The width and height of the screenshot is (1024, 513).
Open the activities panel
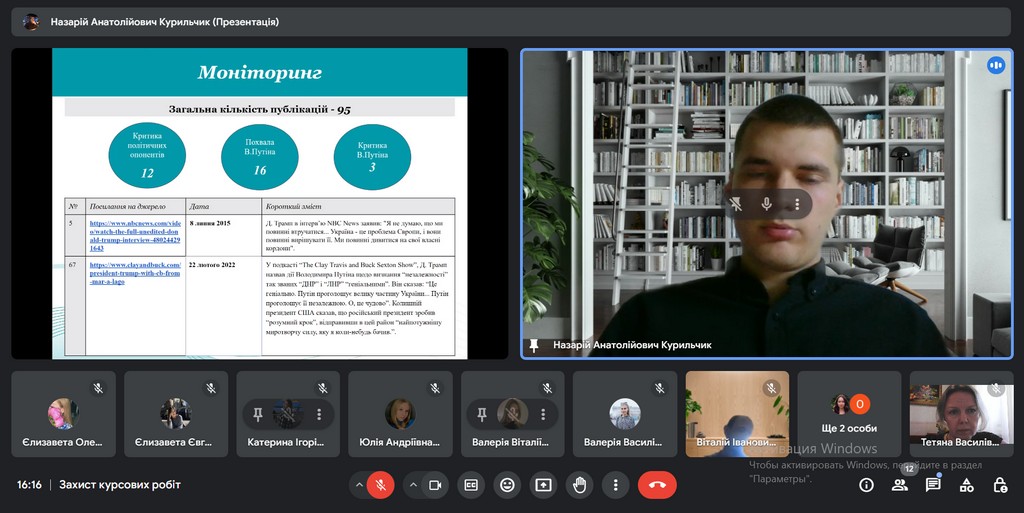pyautogui.click(x=967, y=485)
